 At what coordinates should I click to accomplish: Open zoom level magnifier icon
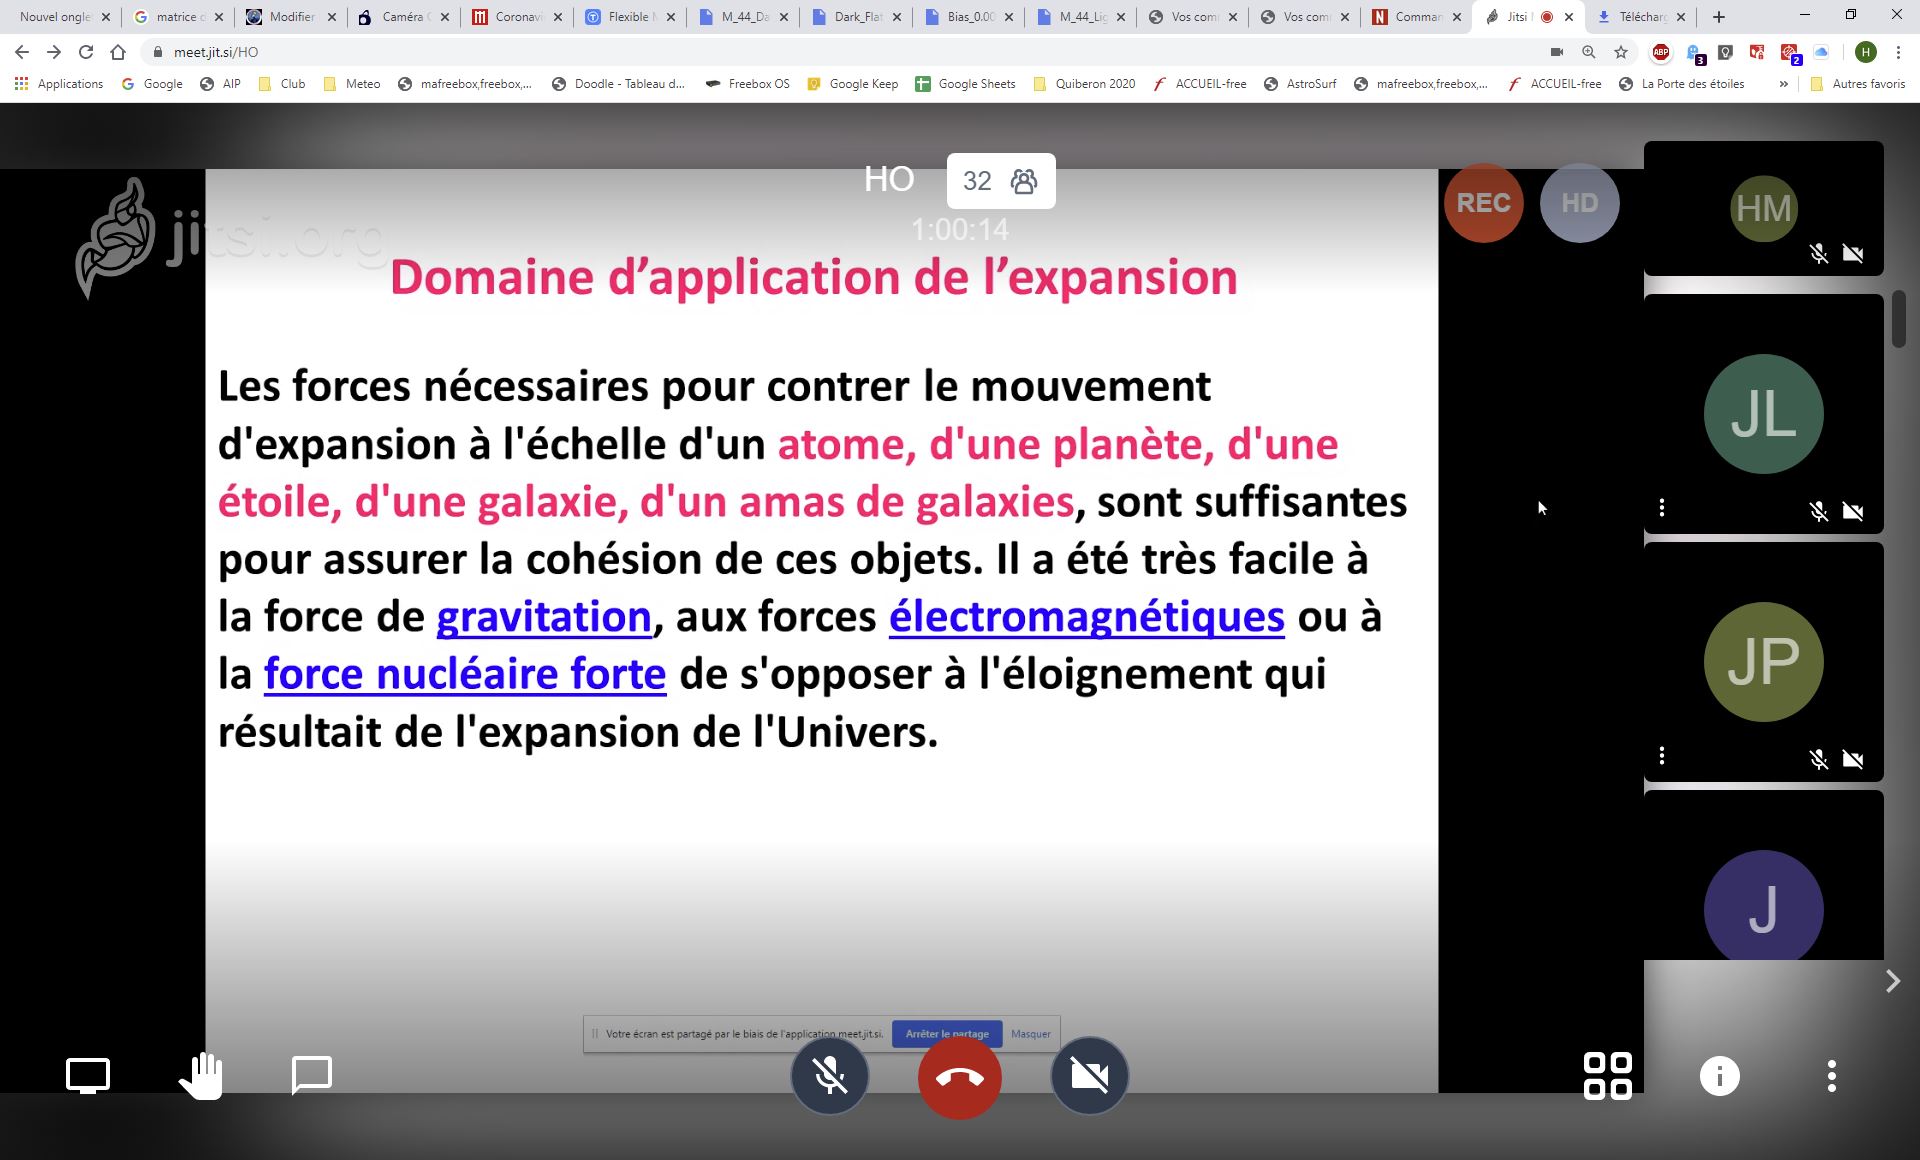[1589, 52]
